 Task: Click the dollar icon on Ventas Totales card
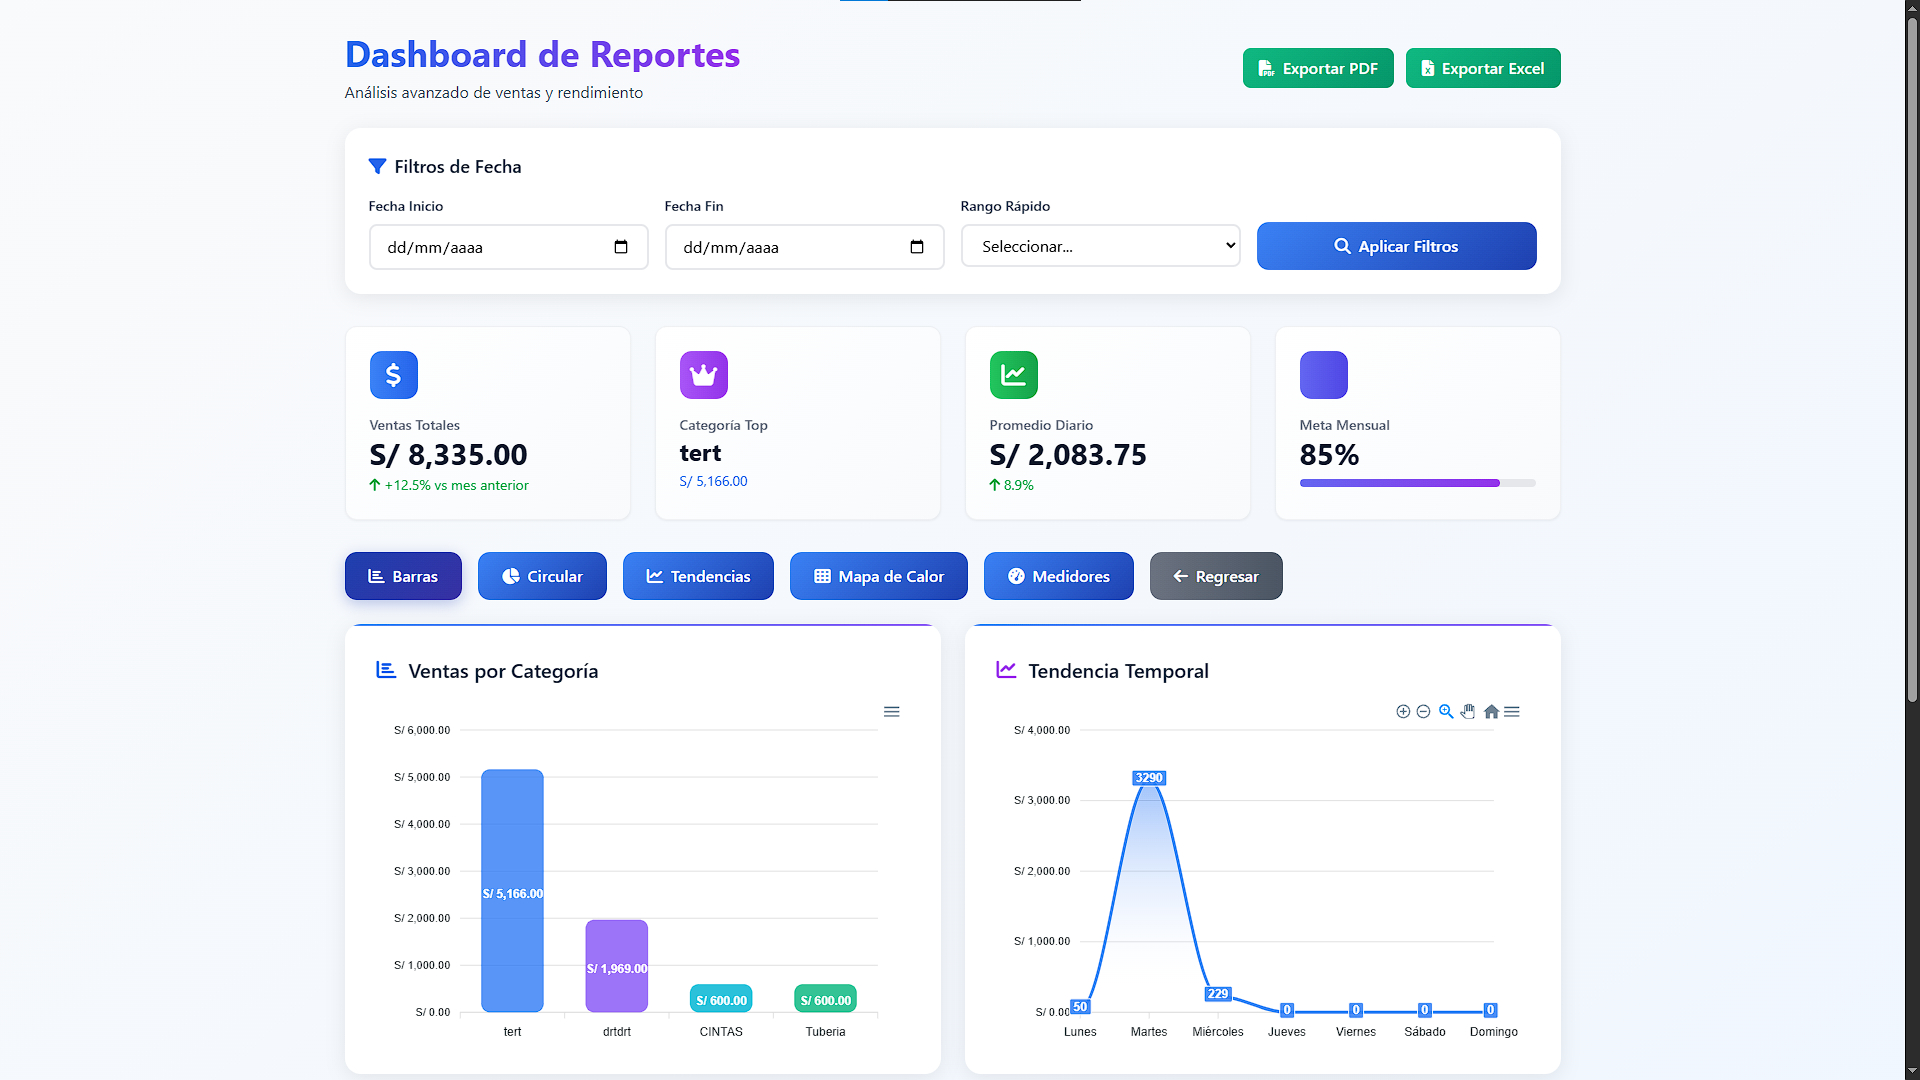point(393,375)
